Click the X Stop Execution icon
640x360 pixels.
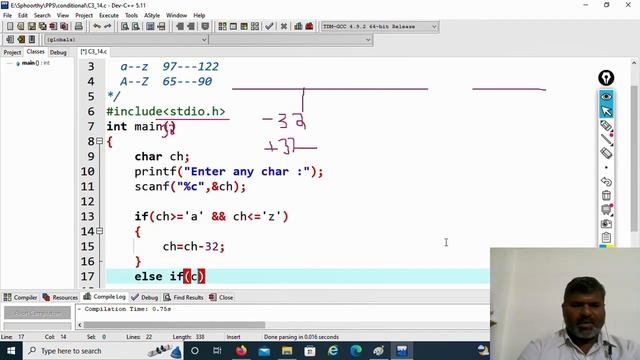click(284, 27)
